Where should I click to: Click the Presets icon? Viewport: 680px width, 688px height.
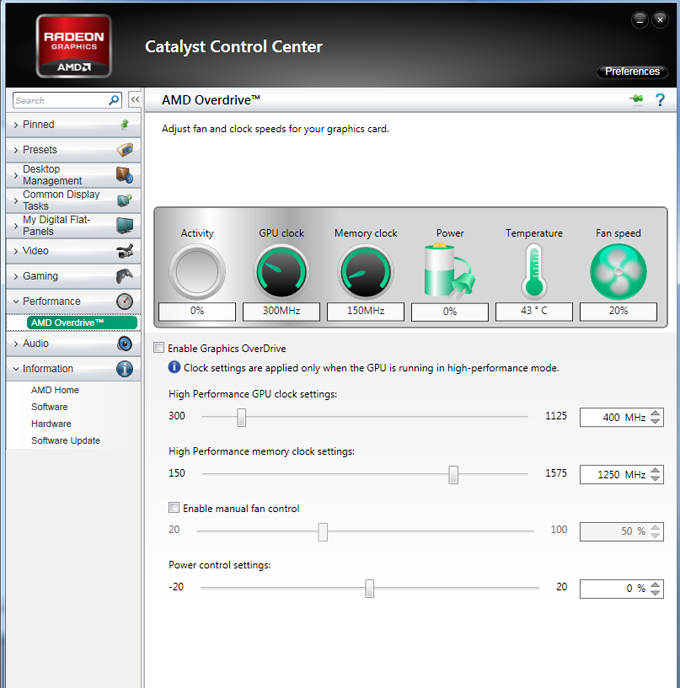click(125, 150)
